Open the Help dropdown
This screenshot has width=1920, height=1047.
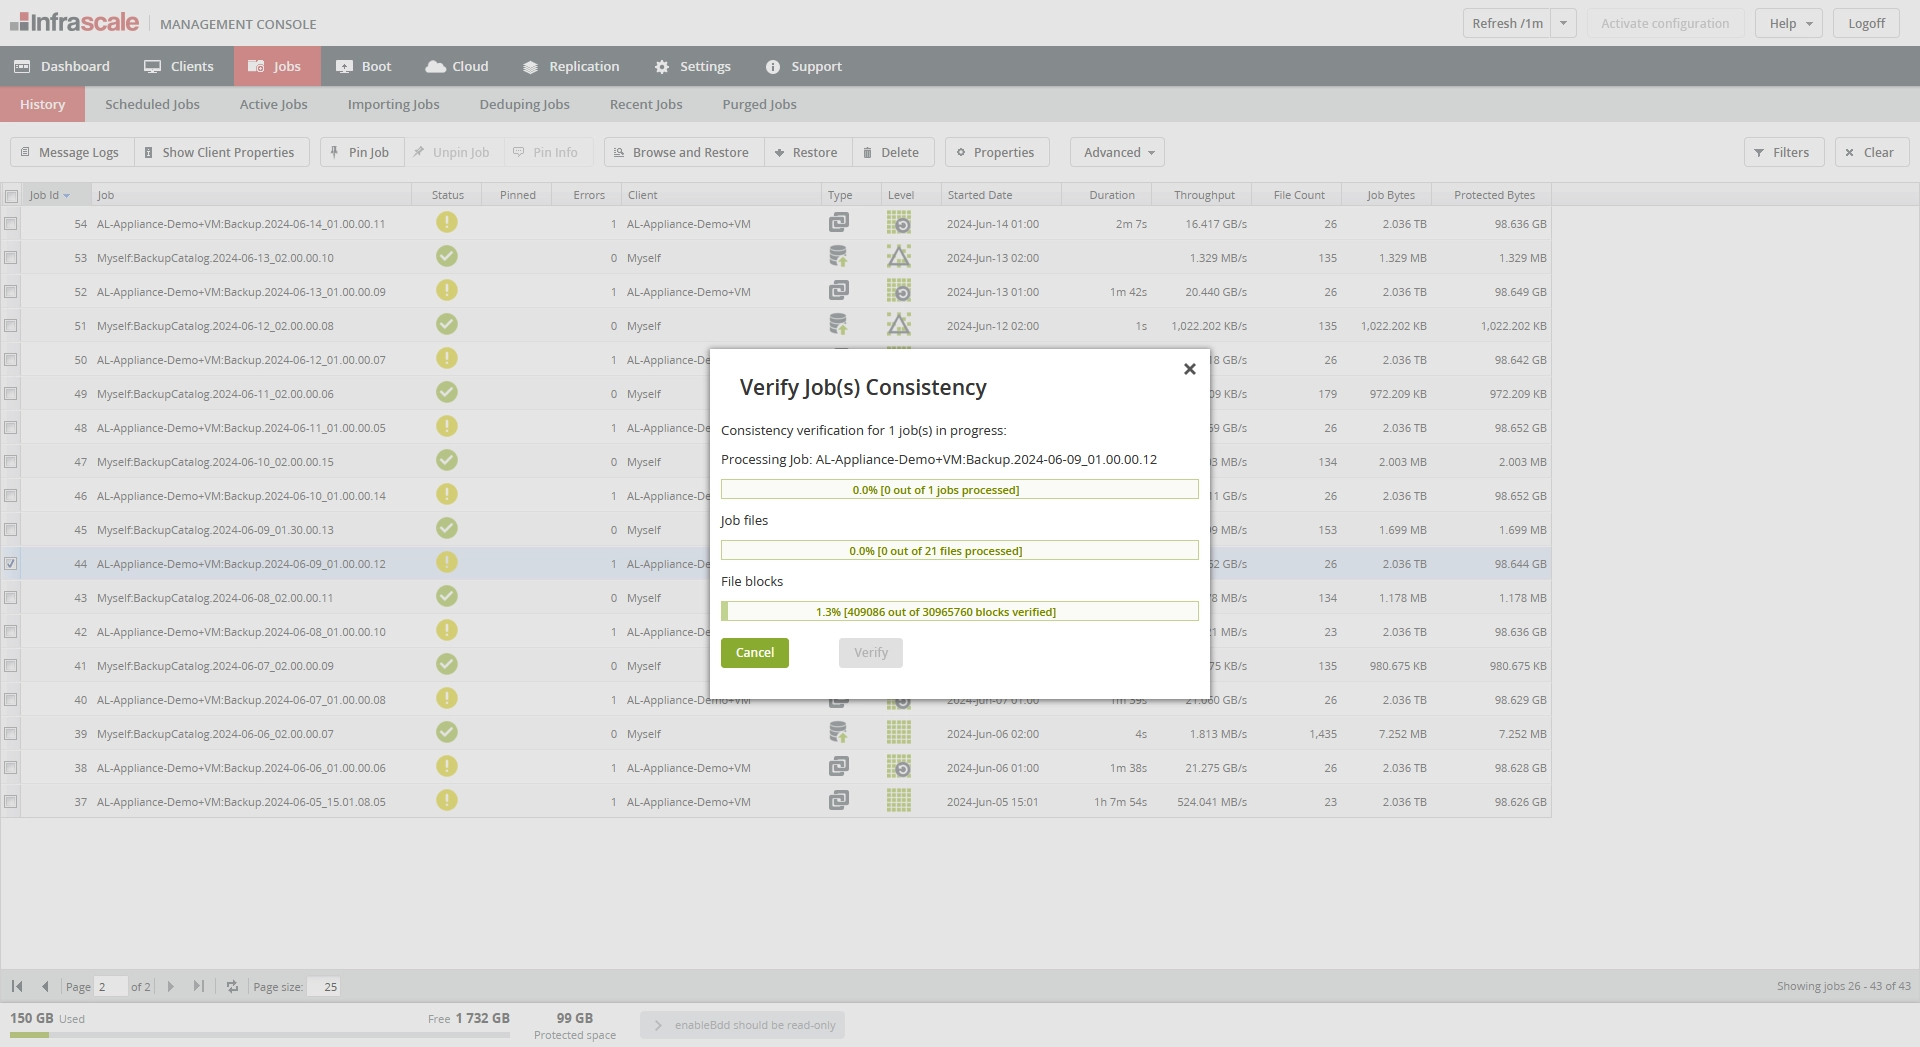click(1789, 23)
